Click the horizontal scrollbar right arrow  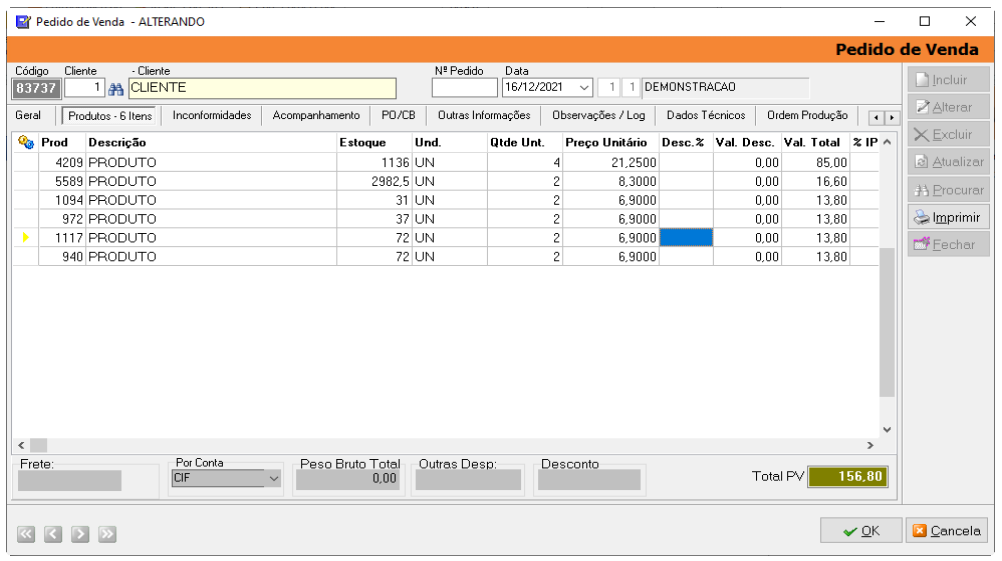tap(870, 445)
